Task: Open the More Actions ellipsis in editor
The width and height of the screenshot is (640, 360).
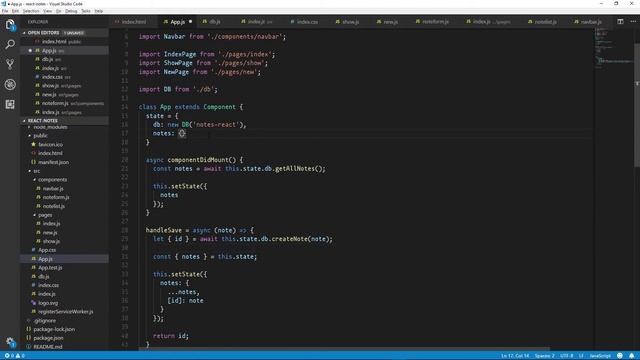Action: point(633,22)
